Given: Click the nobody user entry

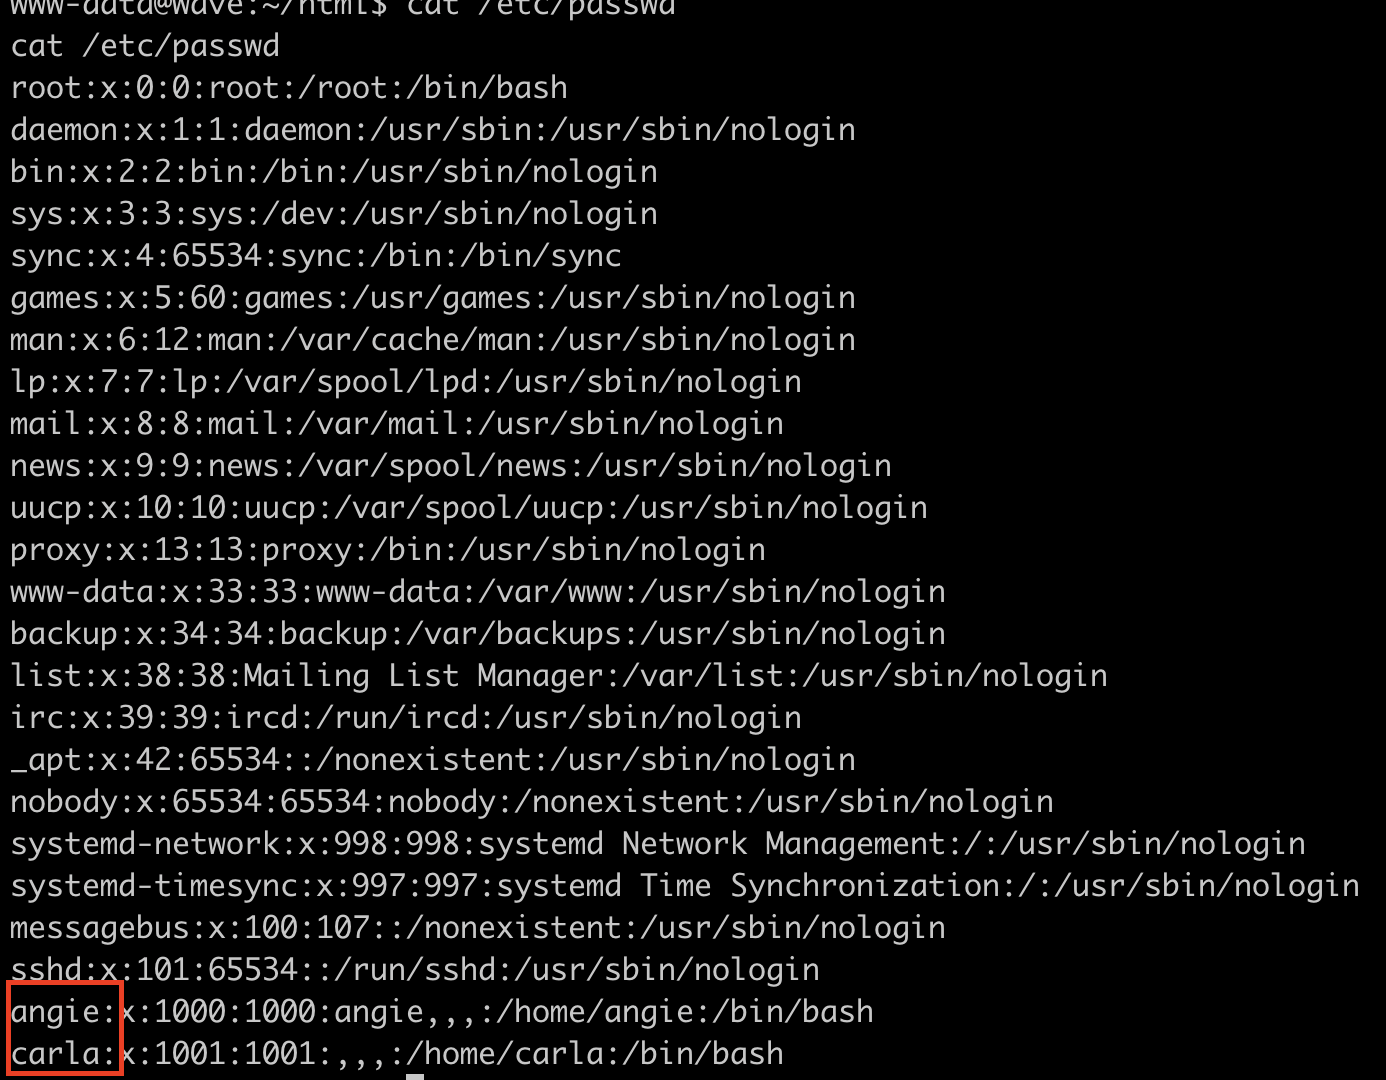Looking at the screenshot, I should [x=532, y=802].
